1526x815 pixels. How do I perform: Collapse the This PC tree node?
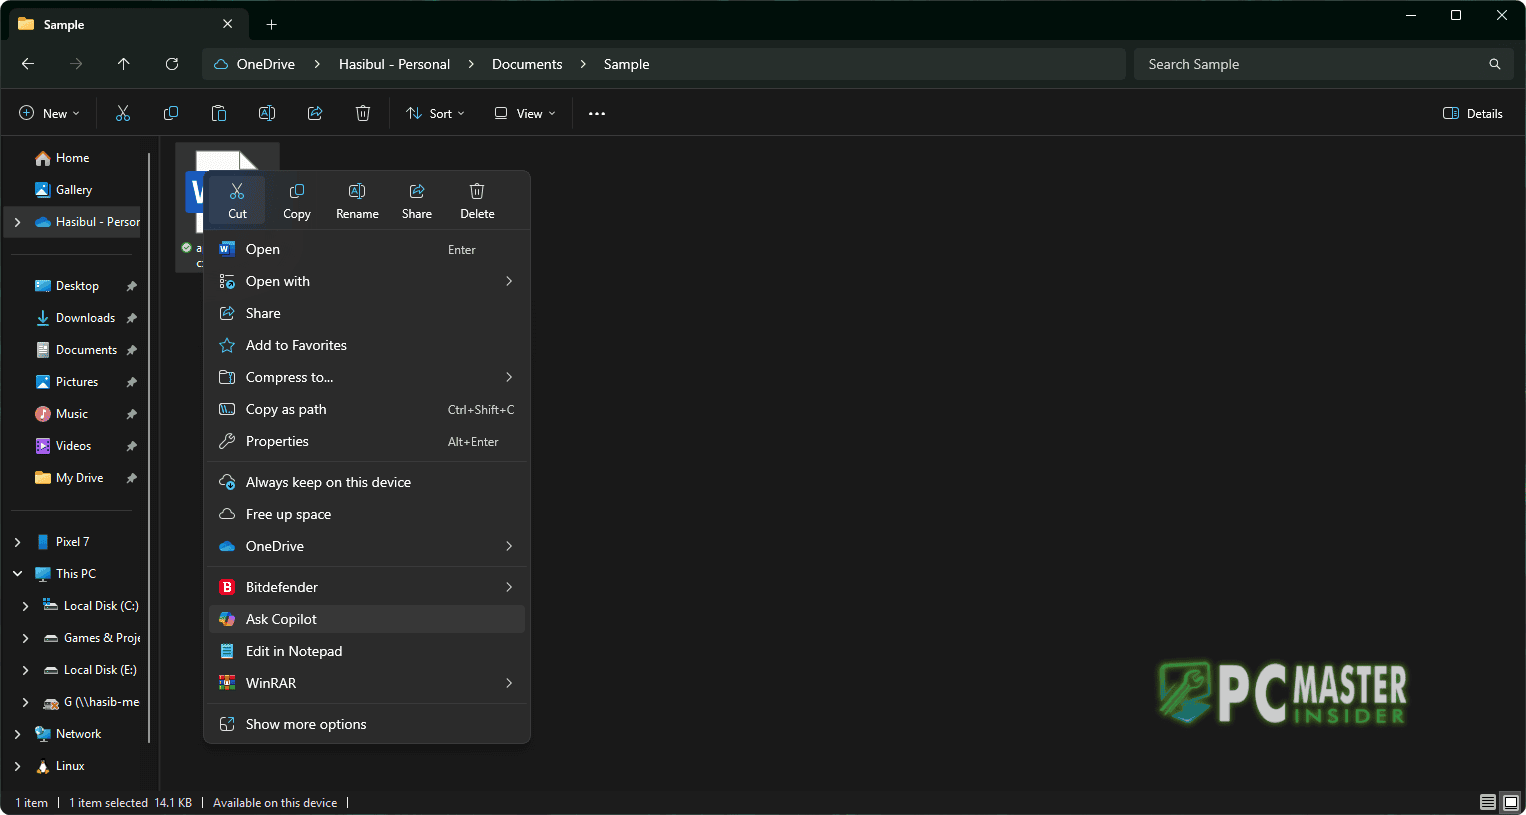pyautogui.click(x=17, y=574)
